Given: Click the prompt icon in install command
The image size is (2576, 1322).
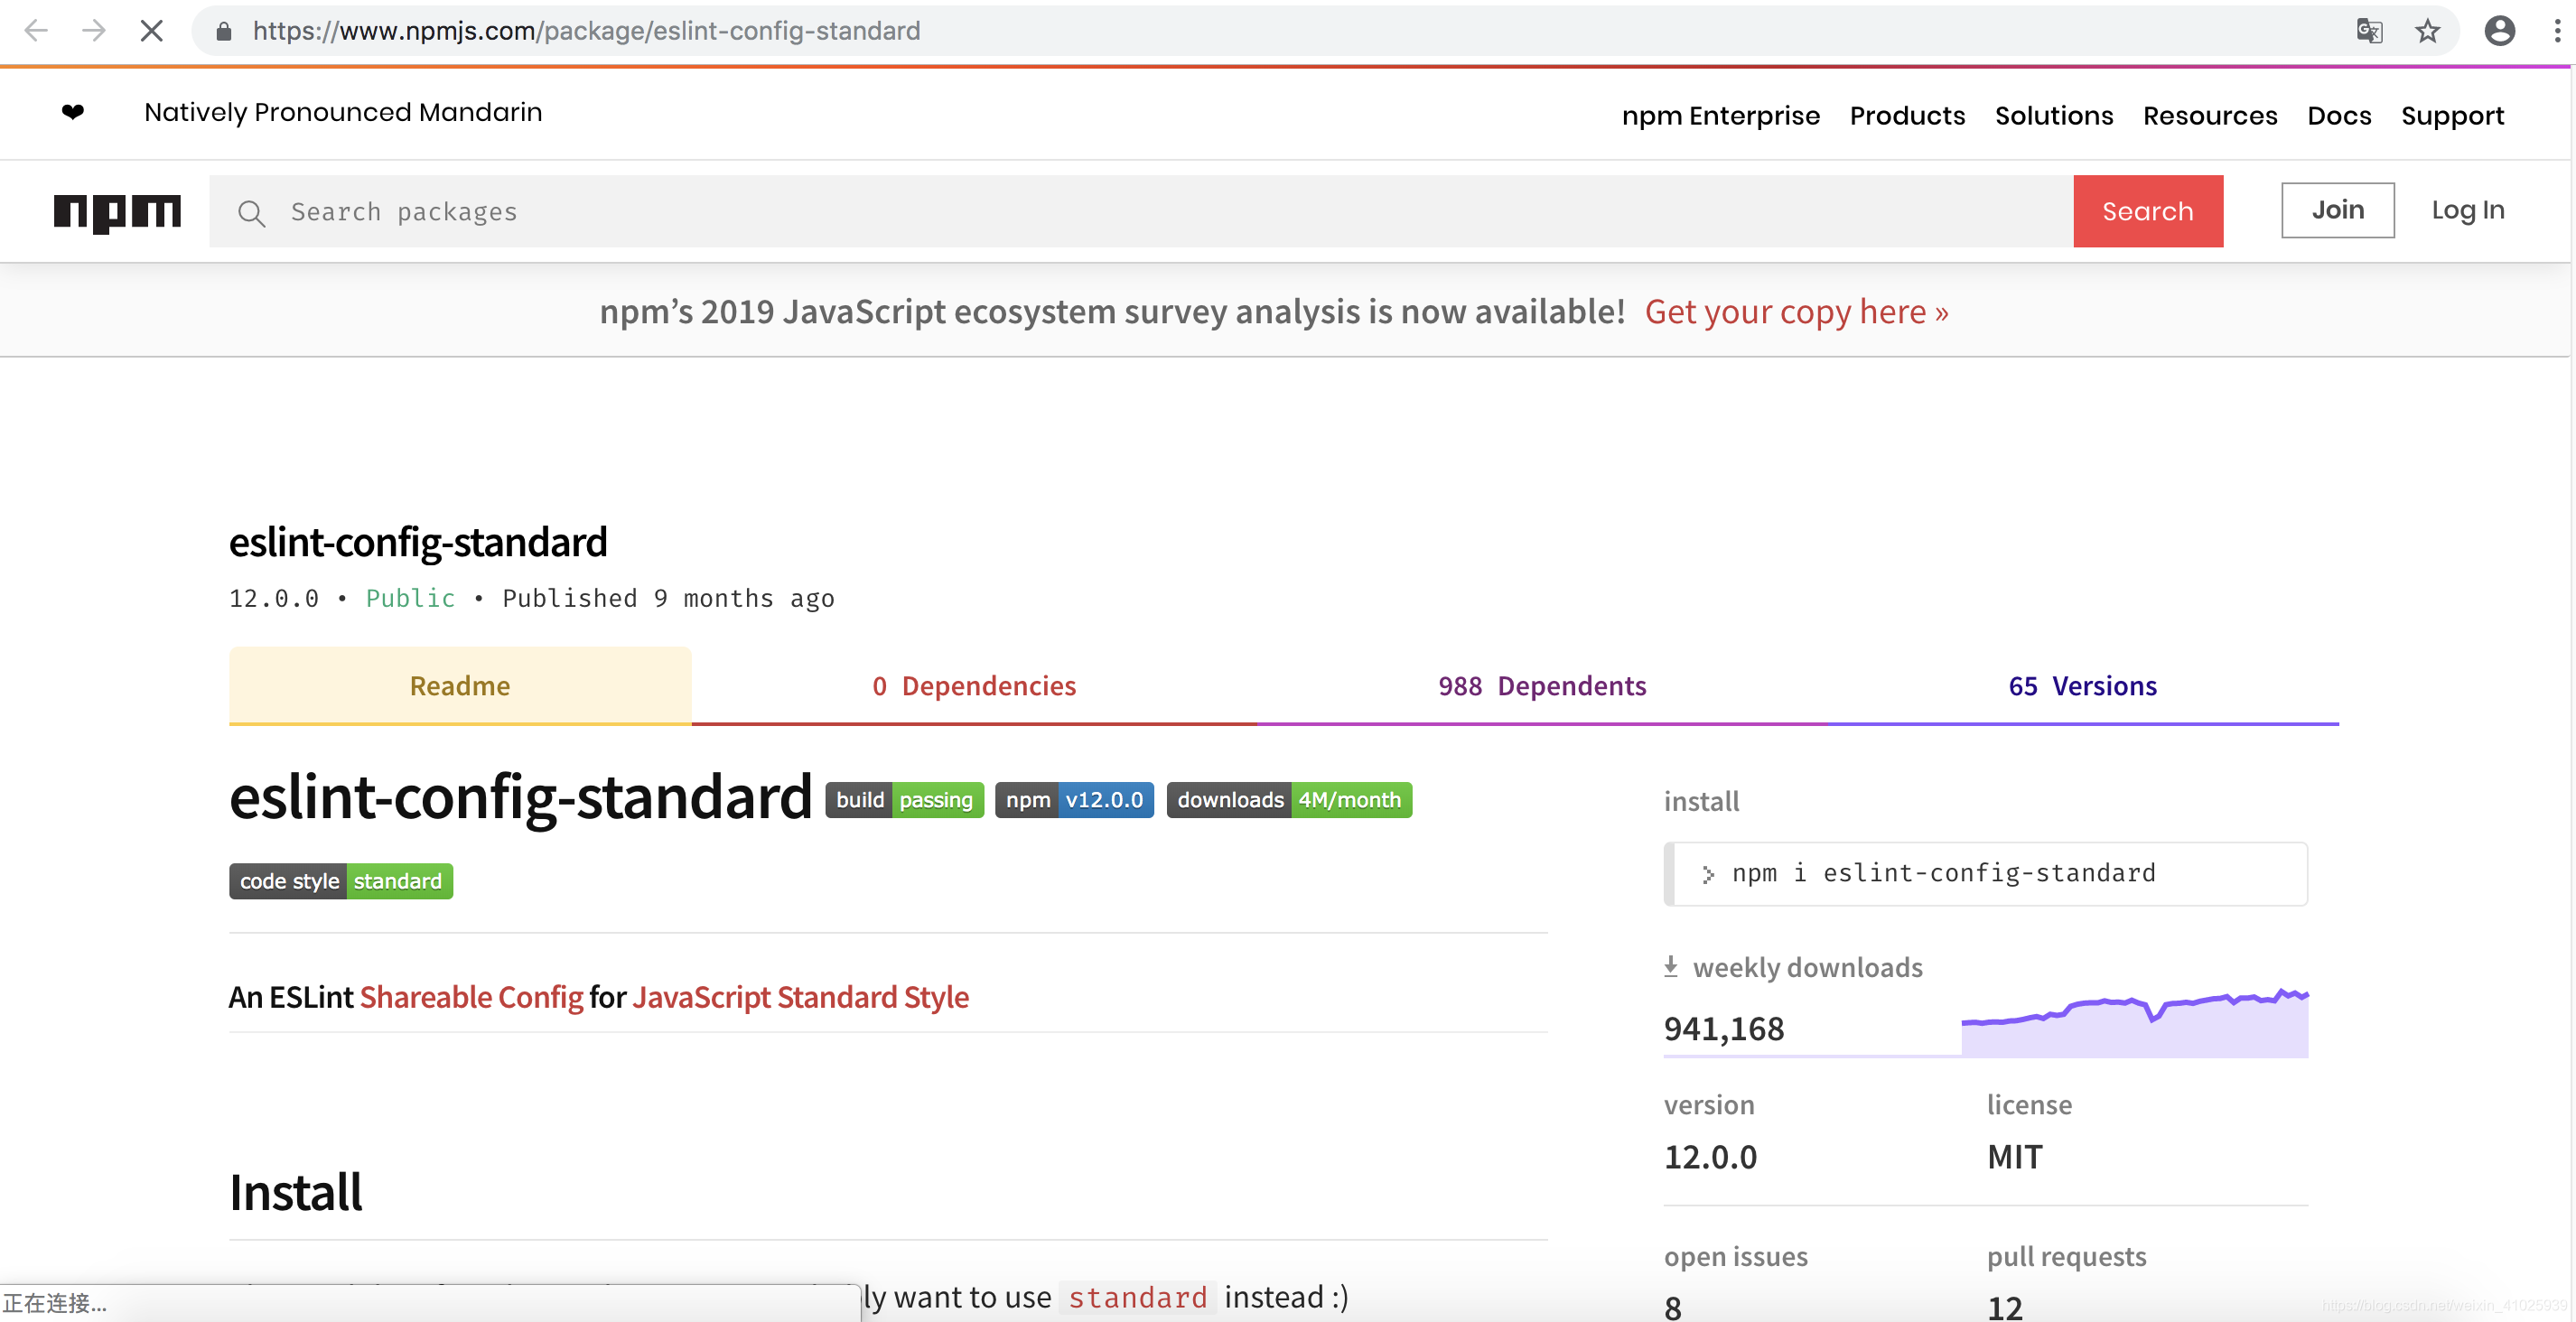Looking at the screenshot, I should (1708, 874).
